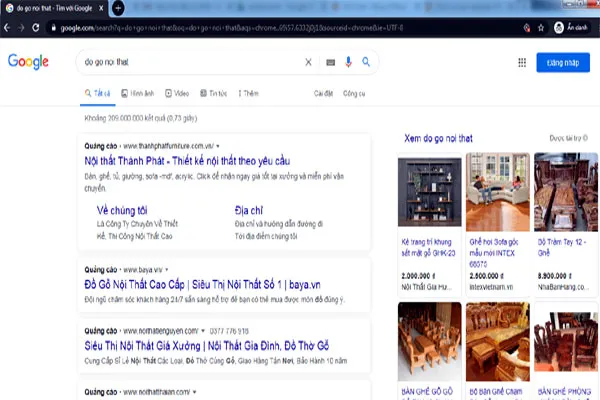Open Đồ Gỗ Nội Thất Cao Cấp baya.vn link
The height and width of the screenshot is (400, 600).
point(202,284)
